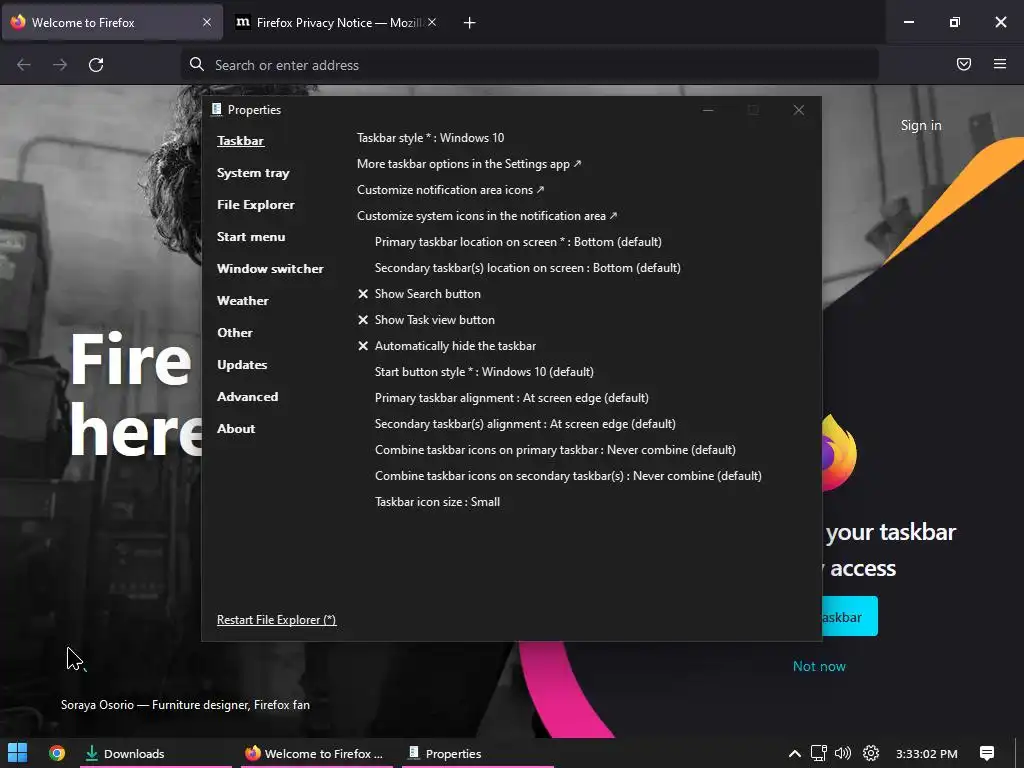Open the System tray section

[253, 173]
